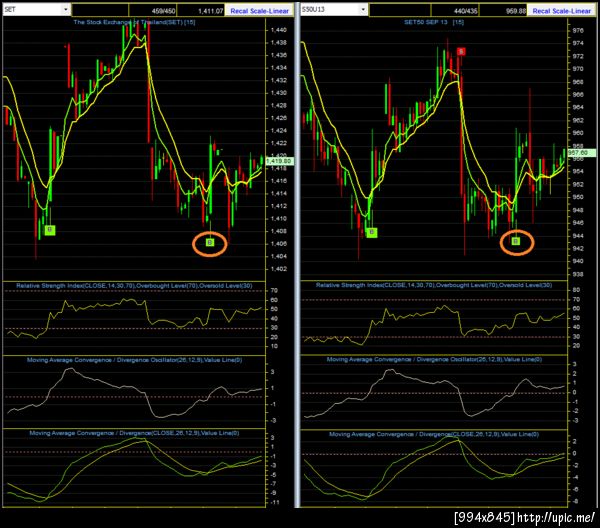The image size is (600, 528).
Task: Select the Relative Strength Index title in S50U13 panel
Action: [434, 285]
